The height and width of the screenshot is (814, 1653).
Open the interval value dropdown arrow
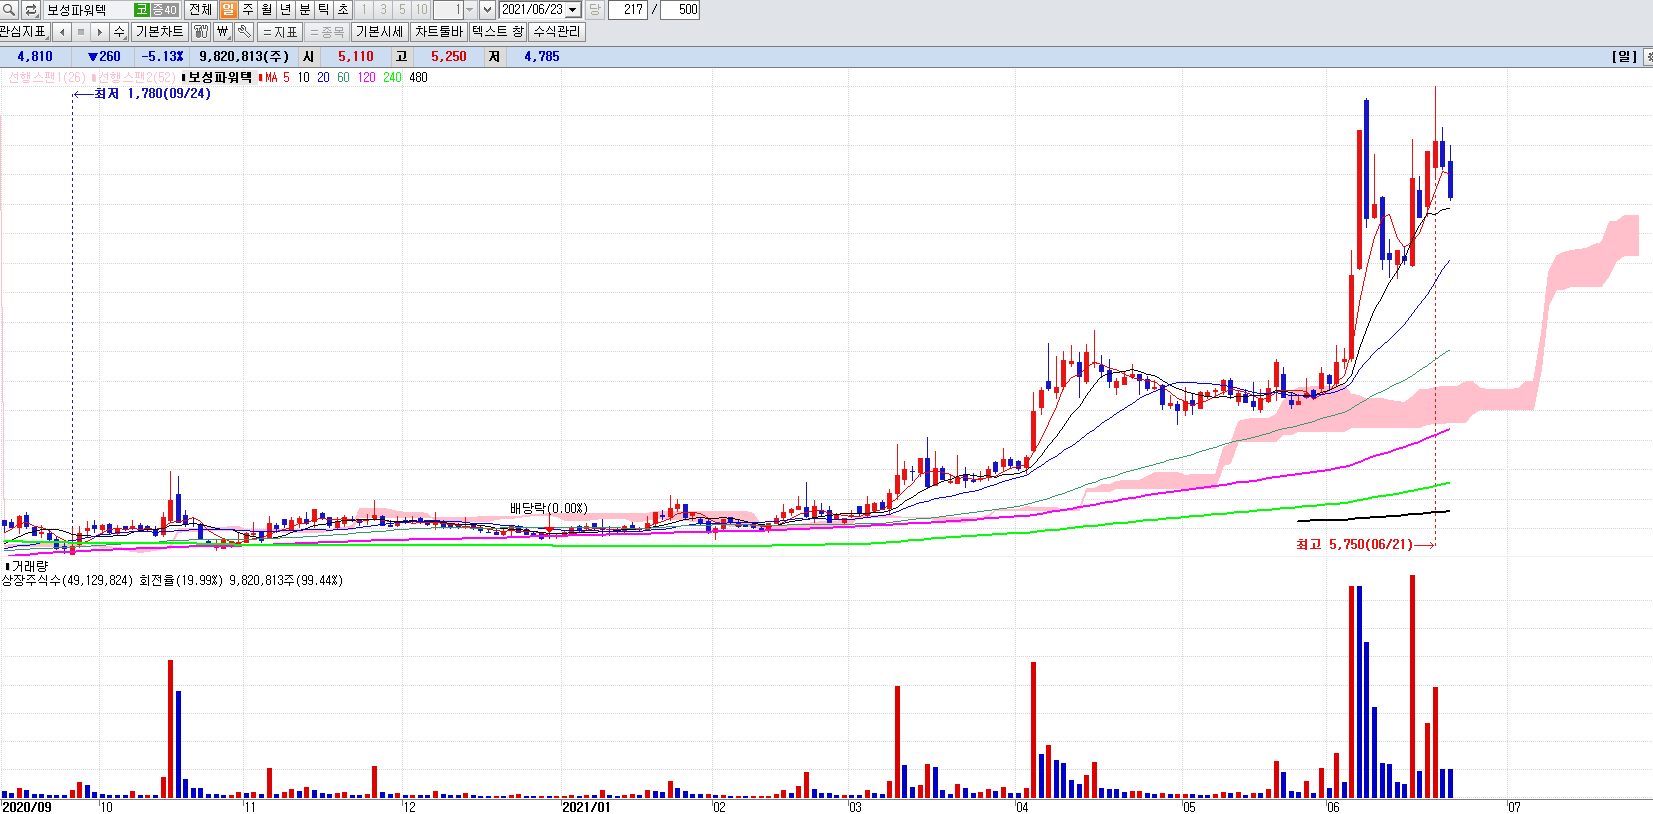click(x=469, y=10)
